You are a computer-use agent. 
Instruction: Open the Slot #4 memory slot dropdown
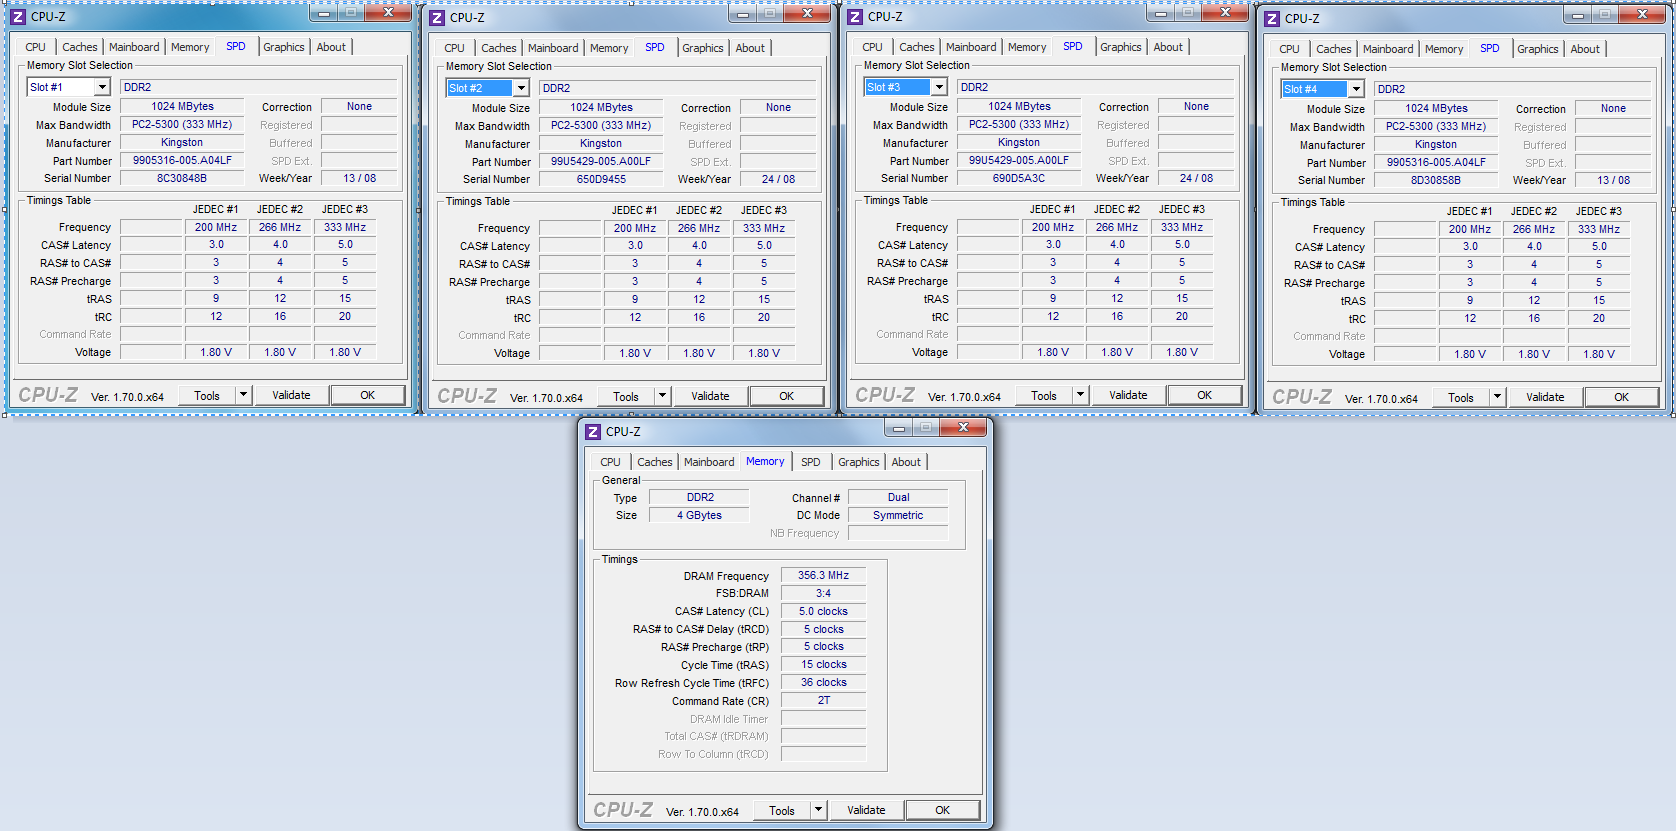pos(1356,90)
